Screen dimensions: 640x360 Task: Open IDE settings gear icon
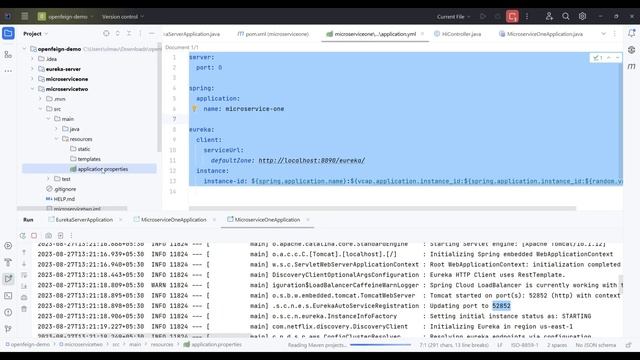pos(582,16)
